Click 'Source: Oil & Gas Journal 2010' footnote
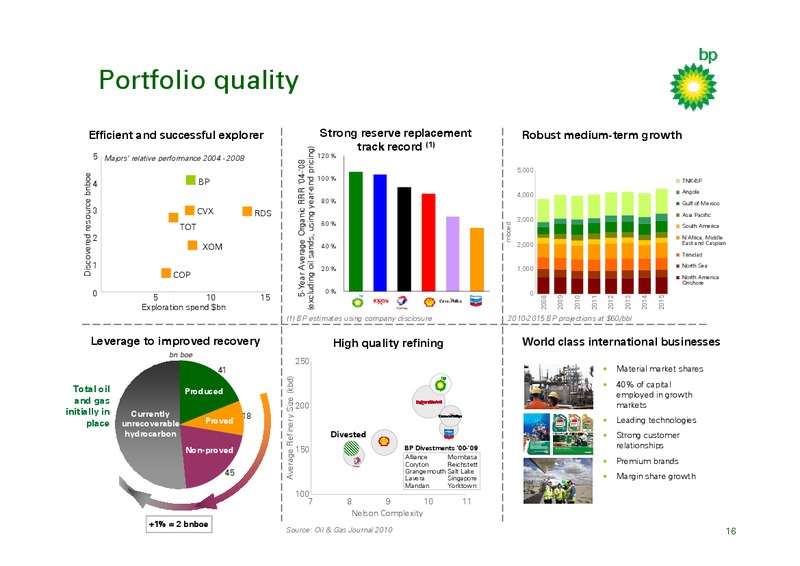800x566 pixels. (339, 530)
